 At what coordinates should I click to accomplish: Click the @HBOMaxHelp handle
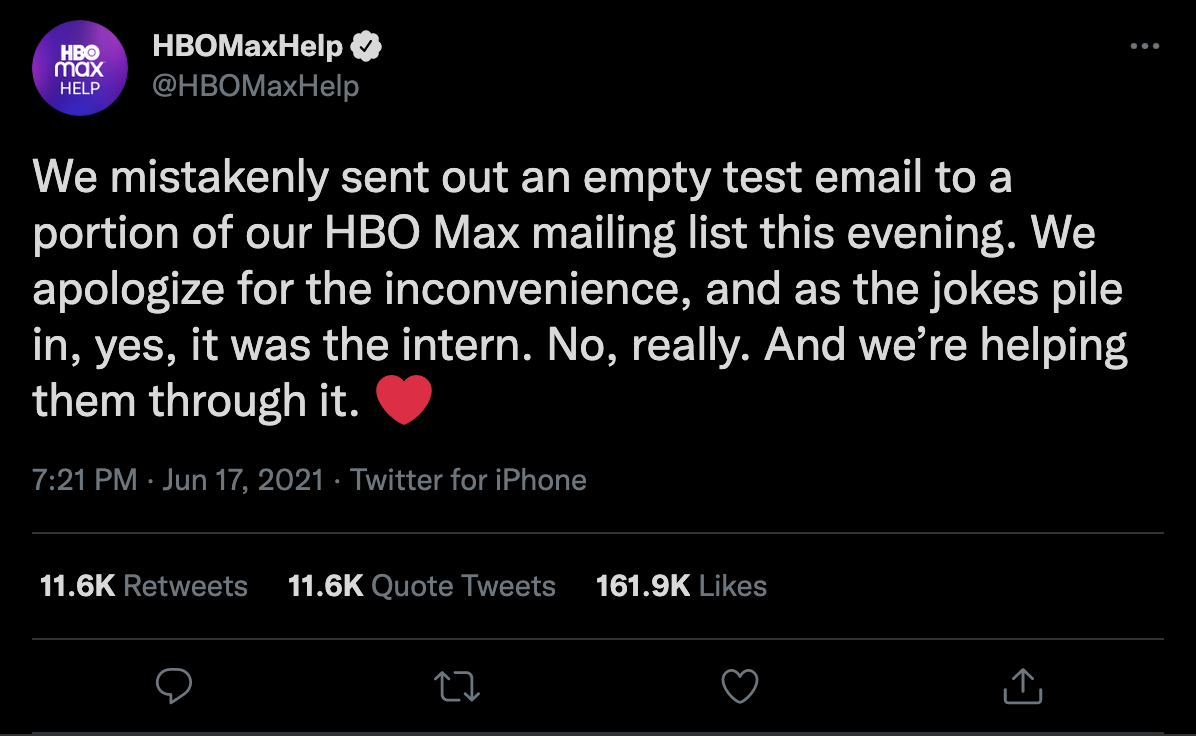256,86
